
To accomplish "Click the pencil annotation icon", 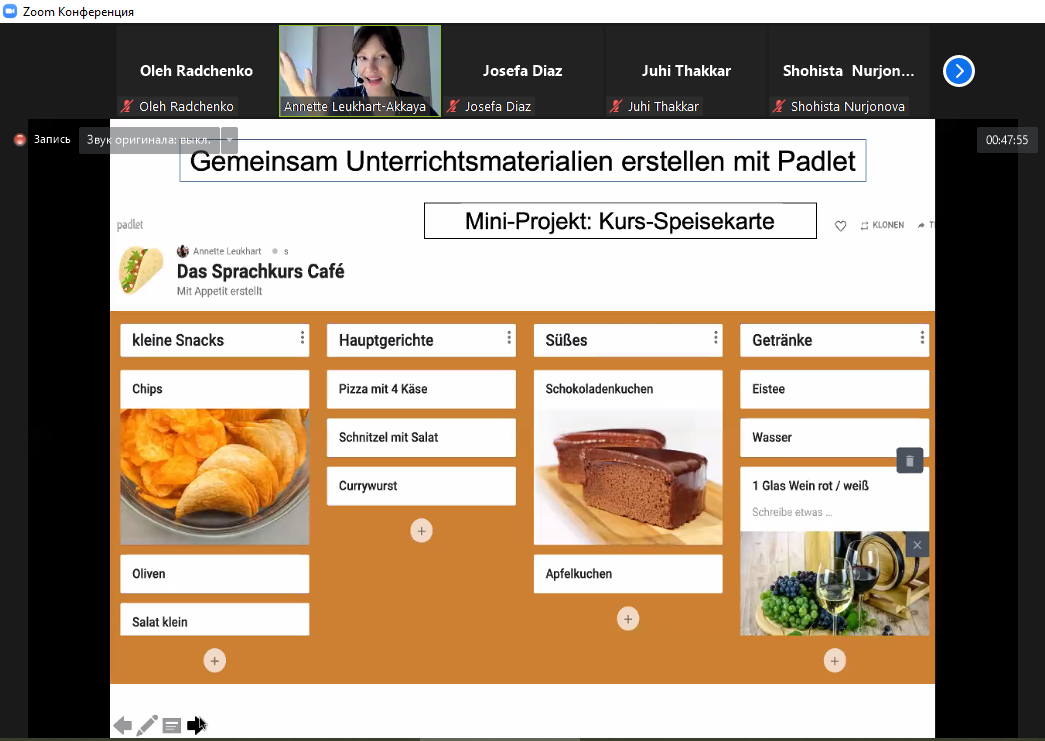I will click(147, 725).
